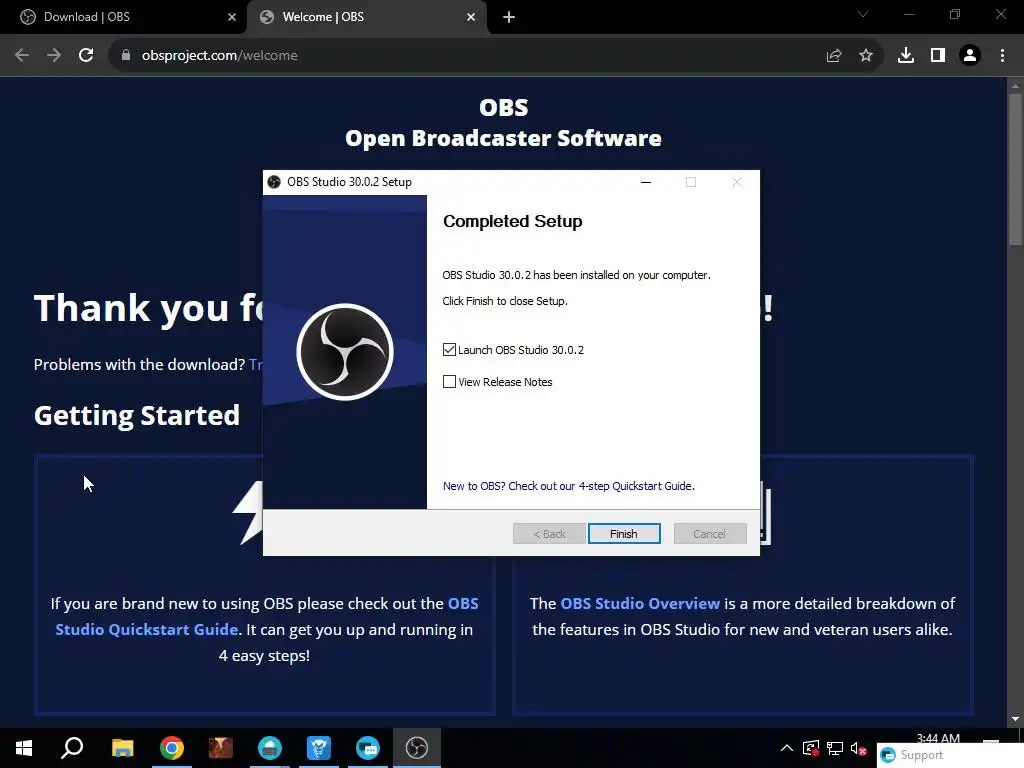Bookmark this page with star icon
Viewport: 1024px width, 768px height.
[866, 56]
